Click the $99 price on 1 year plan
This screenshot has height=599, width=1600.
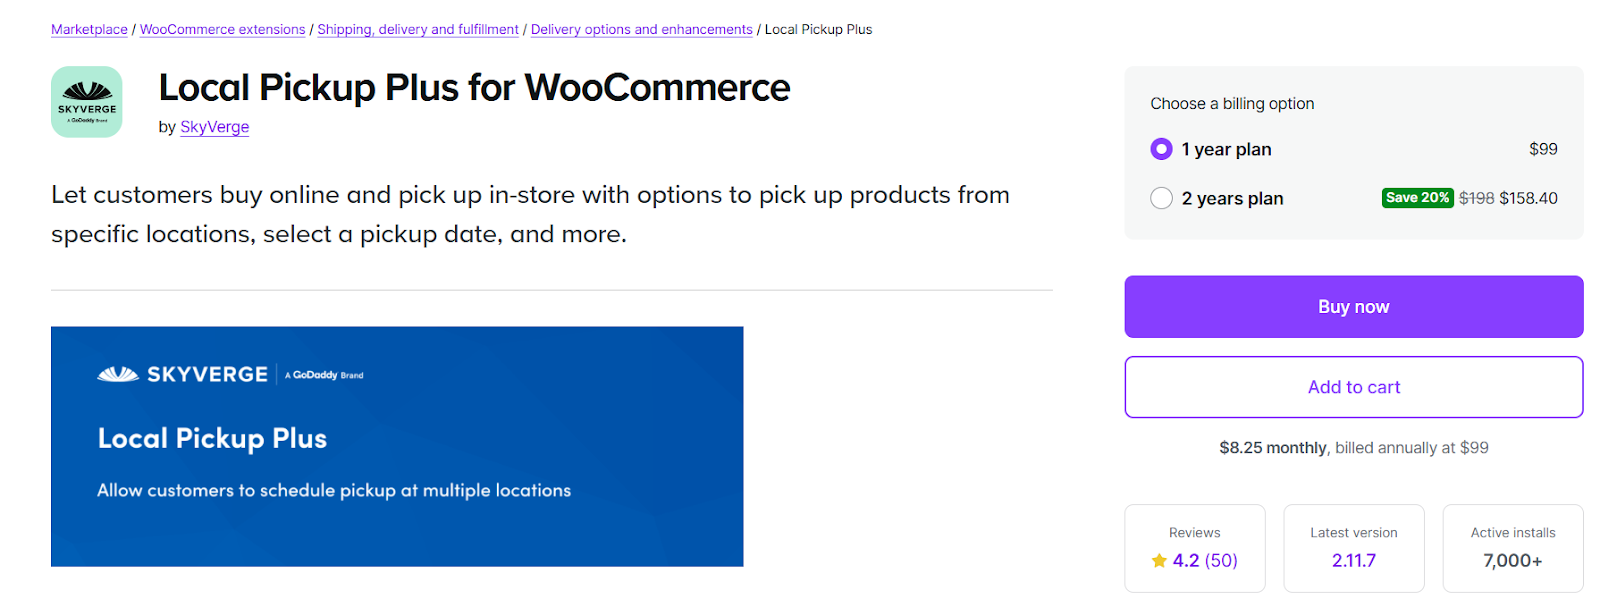(x=1543, y=149)
